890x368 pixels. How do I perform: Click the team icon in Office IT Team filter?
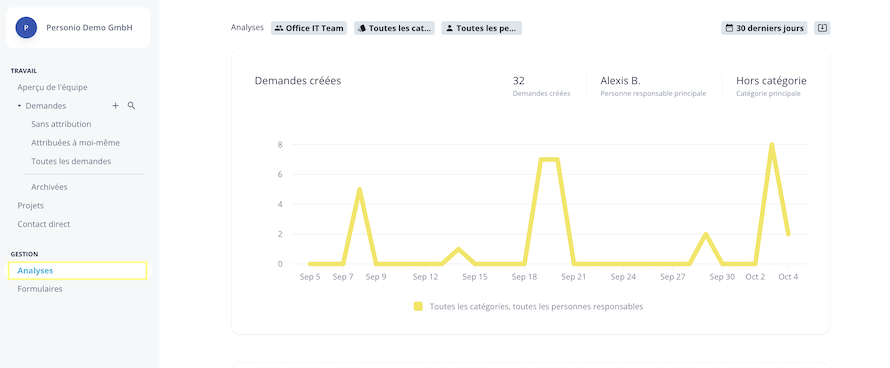(279, 28)
